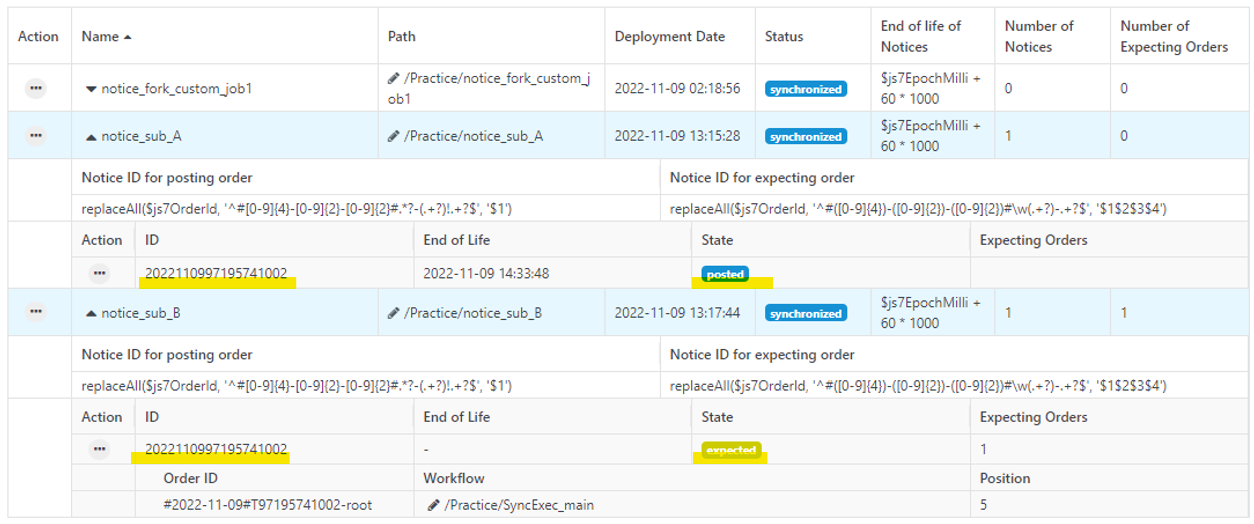Open action menu for notice_fork_custom_job1 row
Screen dimensions: 1254x524
pyautogui.click(x=36, y=88)
